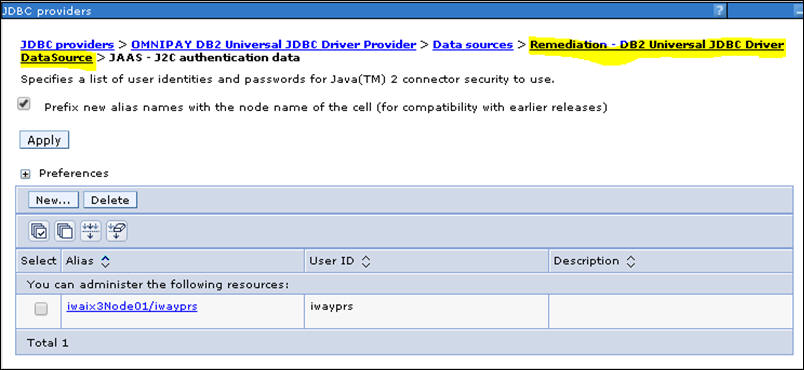The height and width of the screenshot is (370, 804).
Task: Click the Total 1 footer text
Action: (x=48, y=343)
